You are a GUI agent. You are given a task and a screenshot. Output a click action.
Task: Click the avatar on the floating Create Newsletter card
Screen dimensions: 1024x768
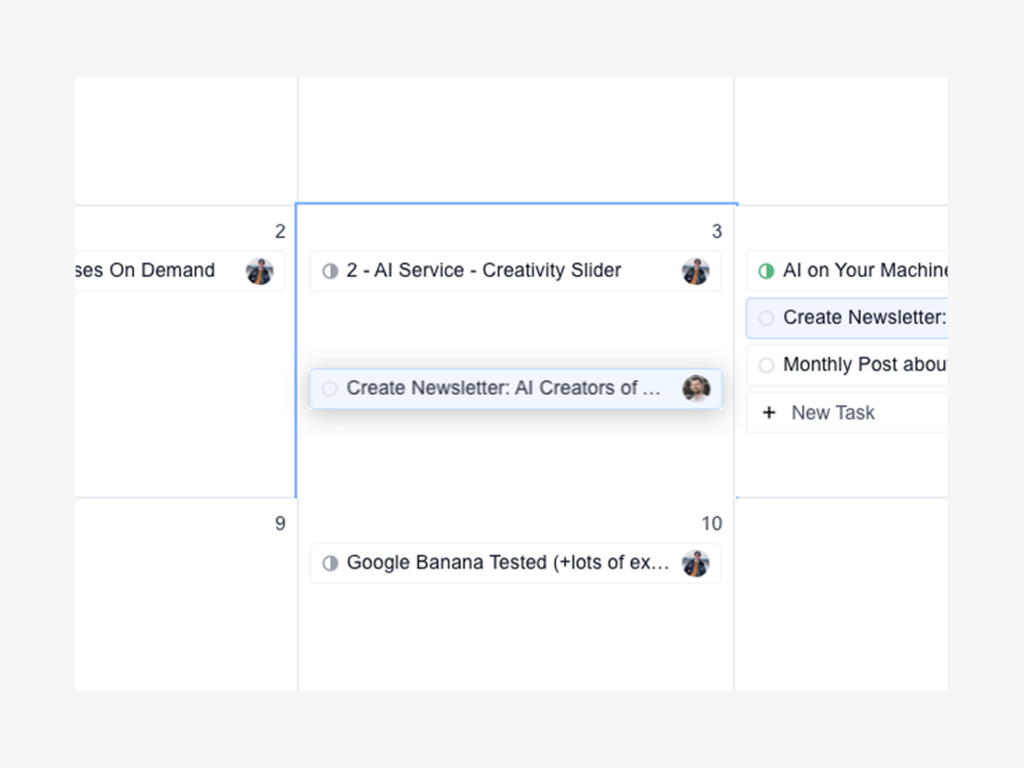696,388
